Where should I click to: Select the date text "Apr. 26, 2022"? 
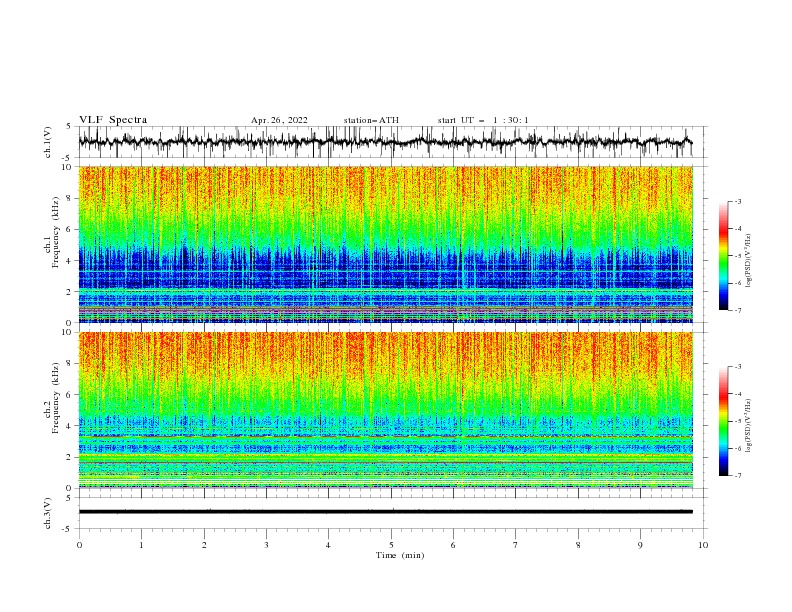point(279,120)
